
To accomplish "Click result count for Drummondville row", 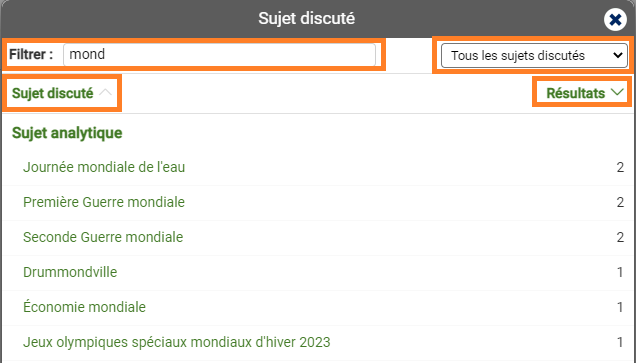I will [x=620, y=272].
